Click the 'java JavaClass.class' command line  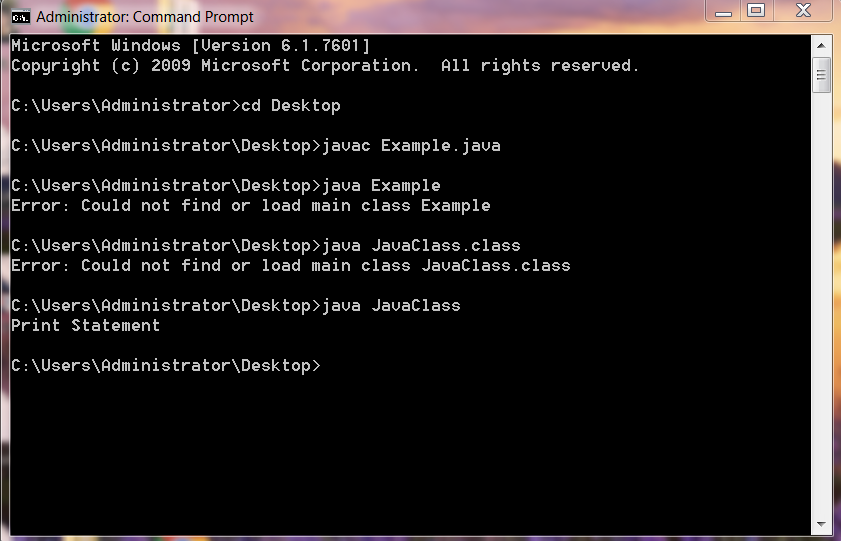click(265, 246)
